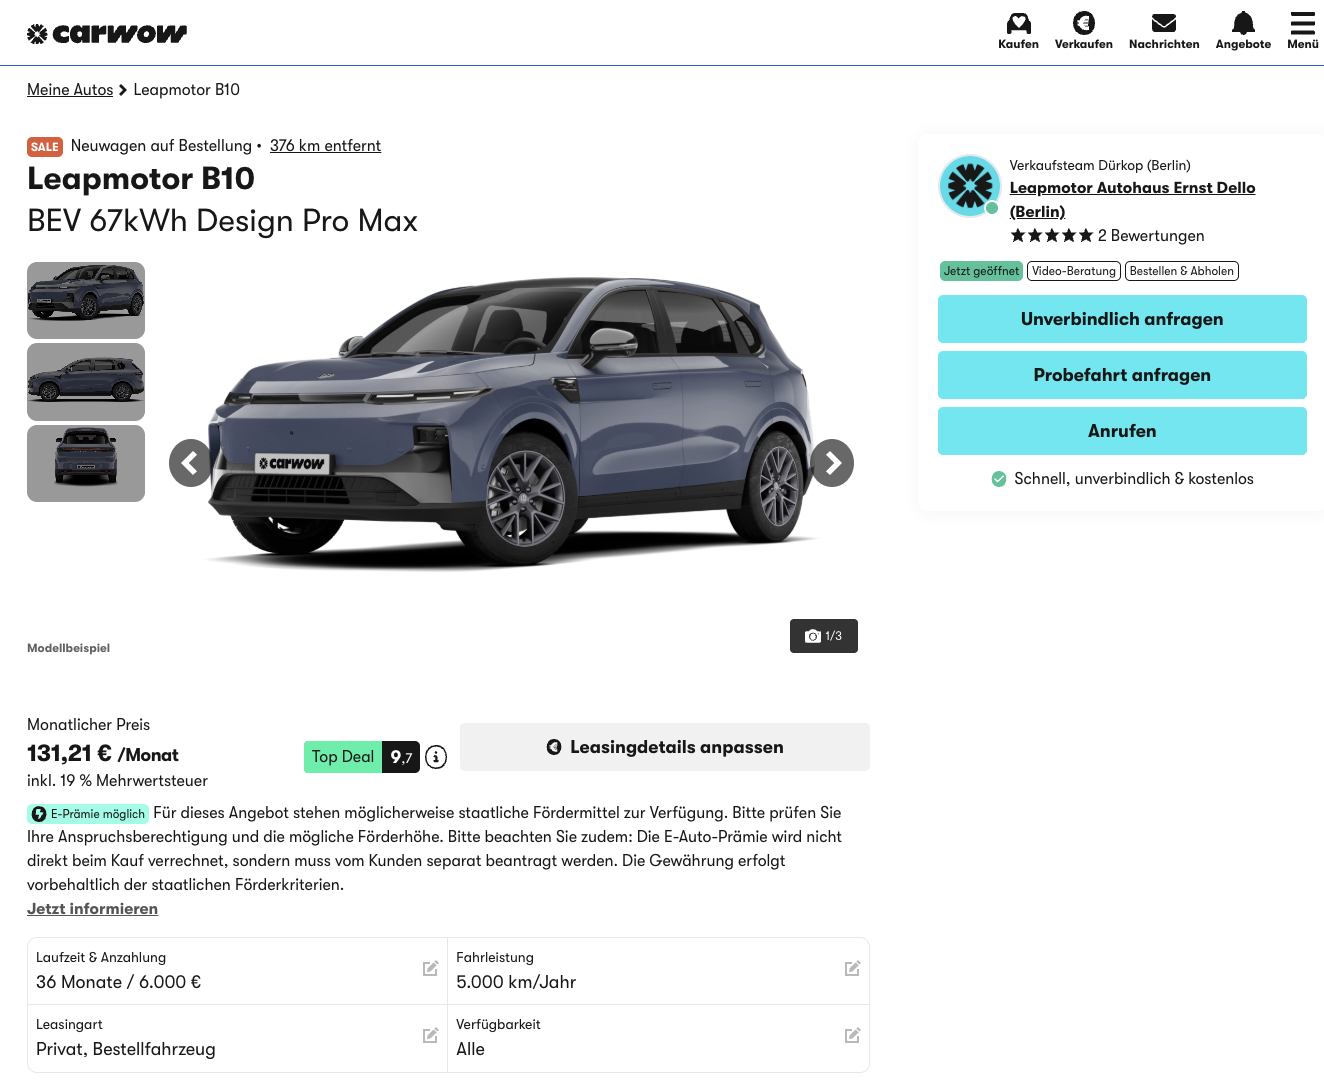Edit the Verfügbarkeit option
Screen dimensions: 1324x1084
click(852, 1036)
